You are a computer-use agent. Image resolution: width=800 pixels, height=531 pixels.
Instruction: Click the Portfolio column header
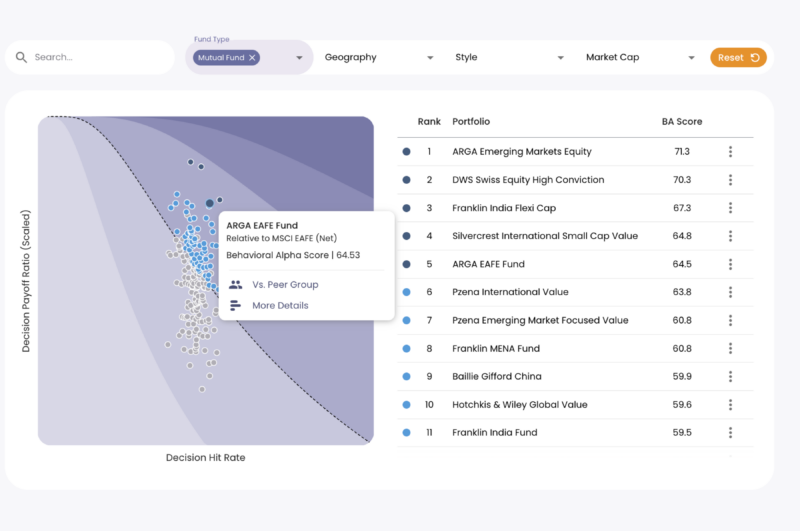[x=471, y=121]
